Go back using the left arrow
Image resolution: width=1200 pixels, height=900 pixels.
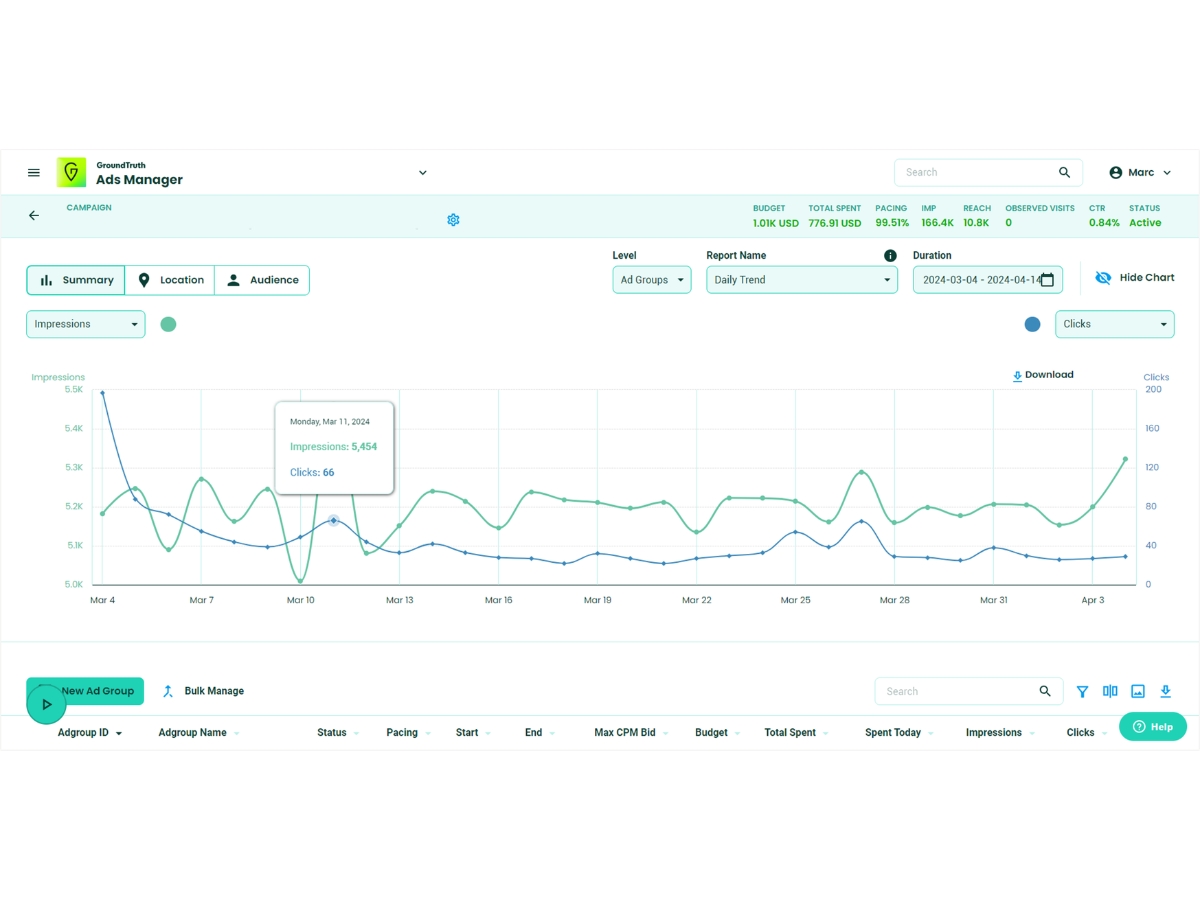tap(34, 215)
